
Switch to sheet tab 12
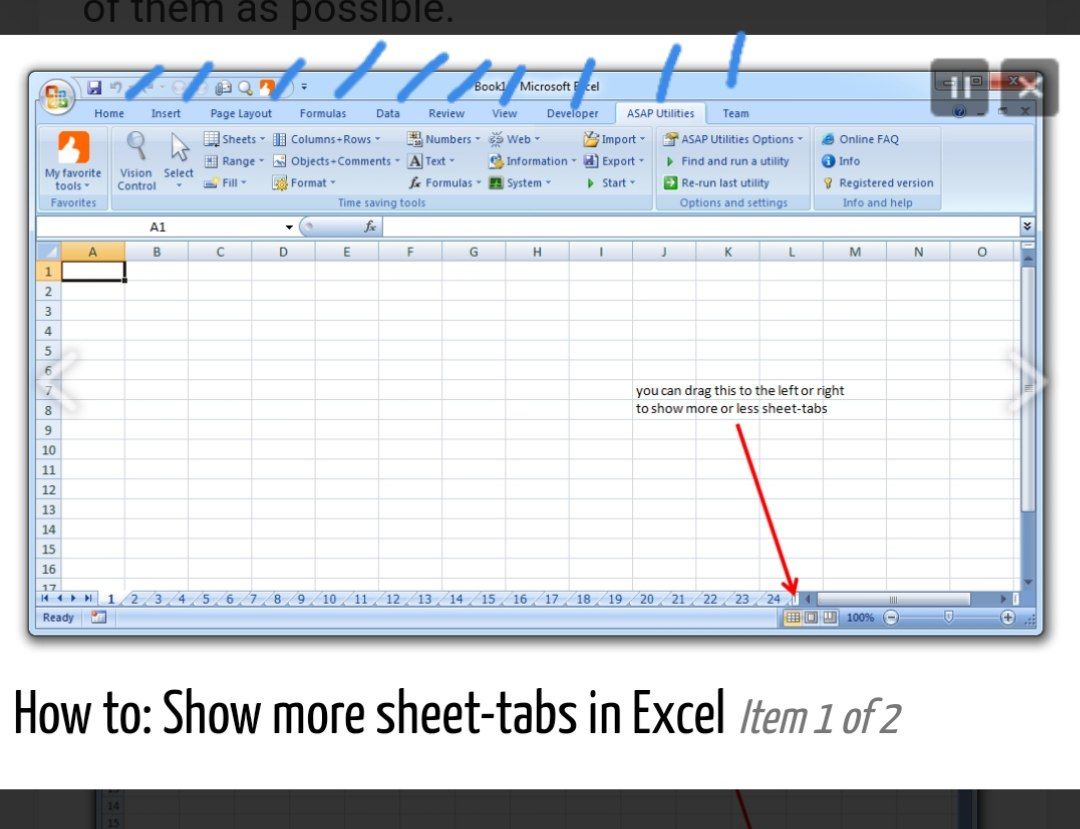393,600
